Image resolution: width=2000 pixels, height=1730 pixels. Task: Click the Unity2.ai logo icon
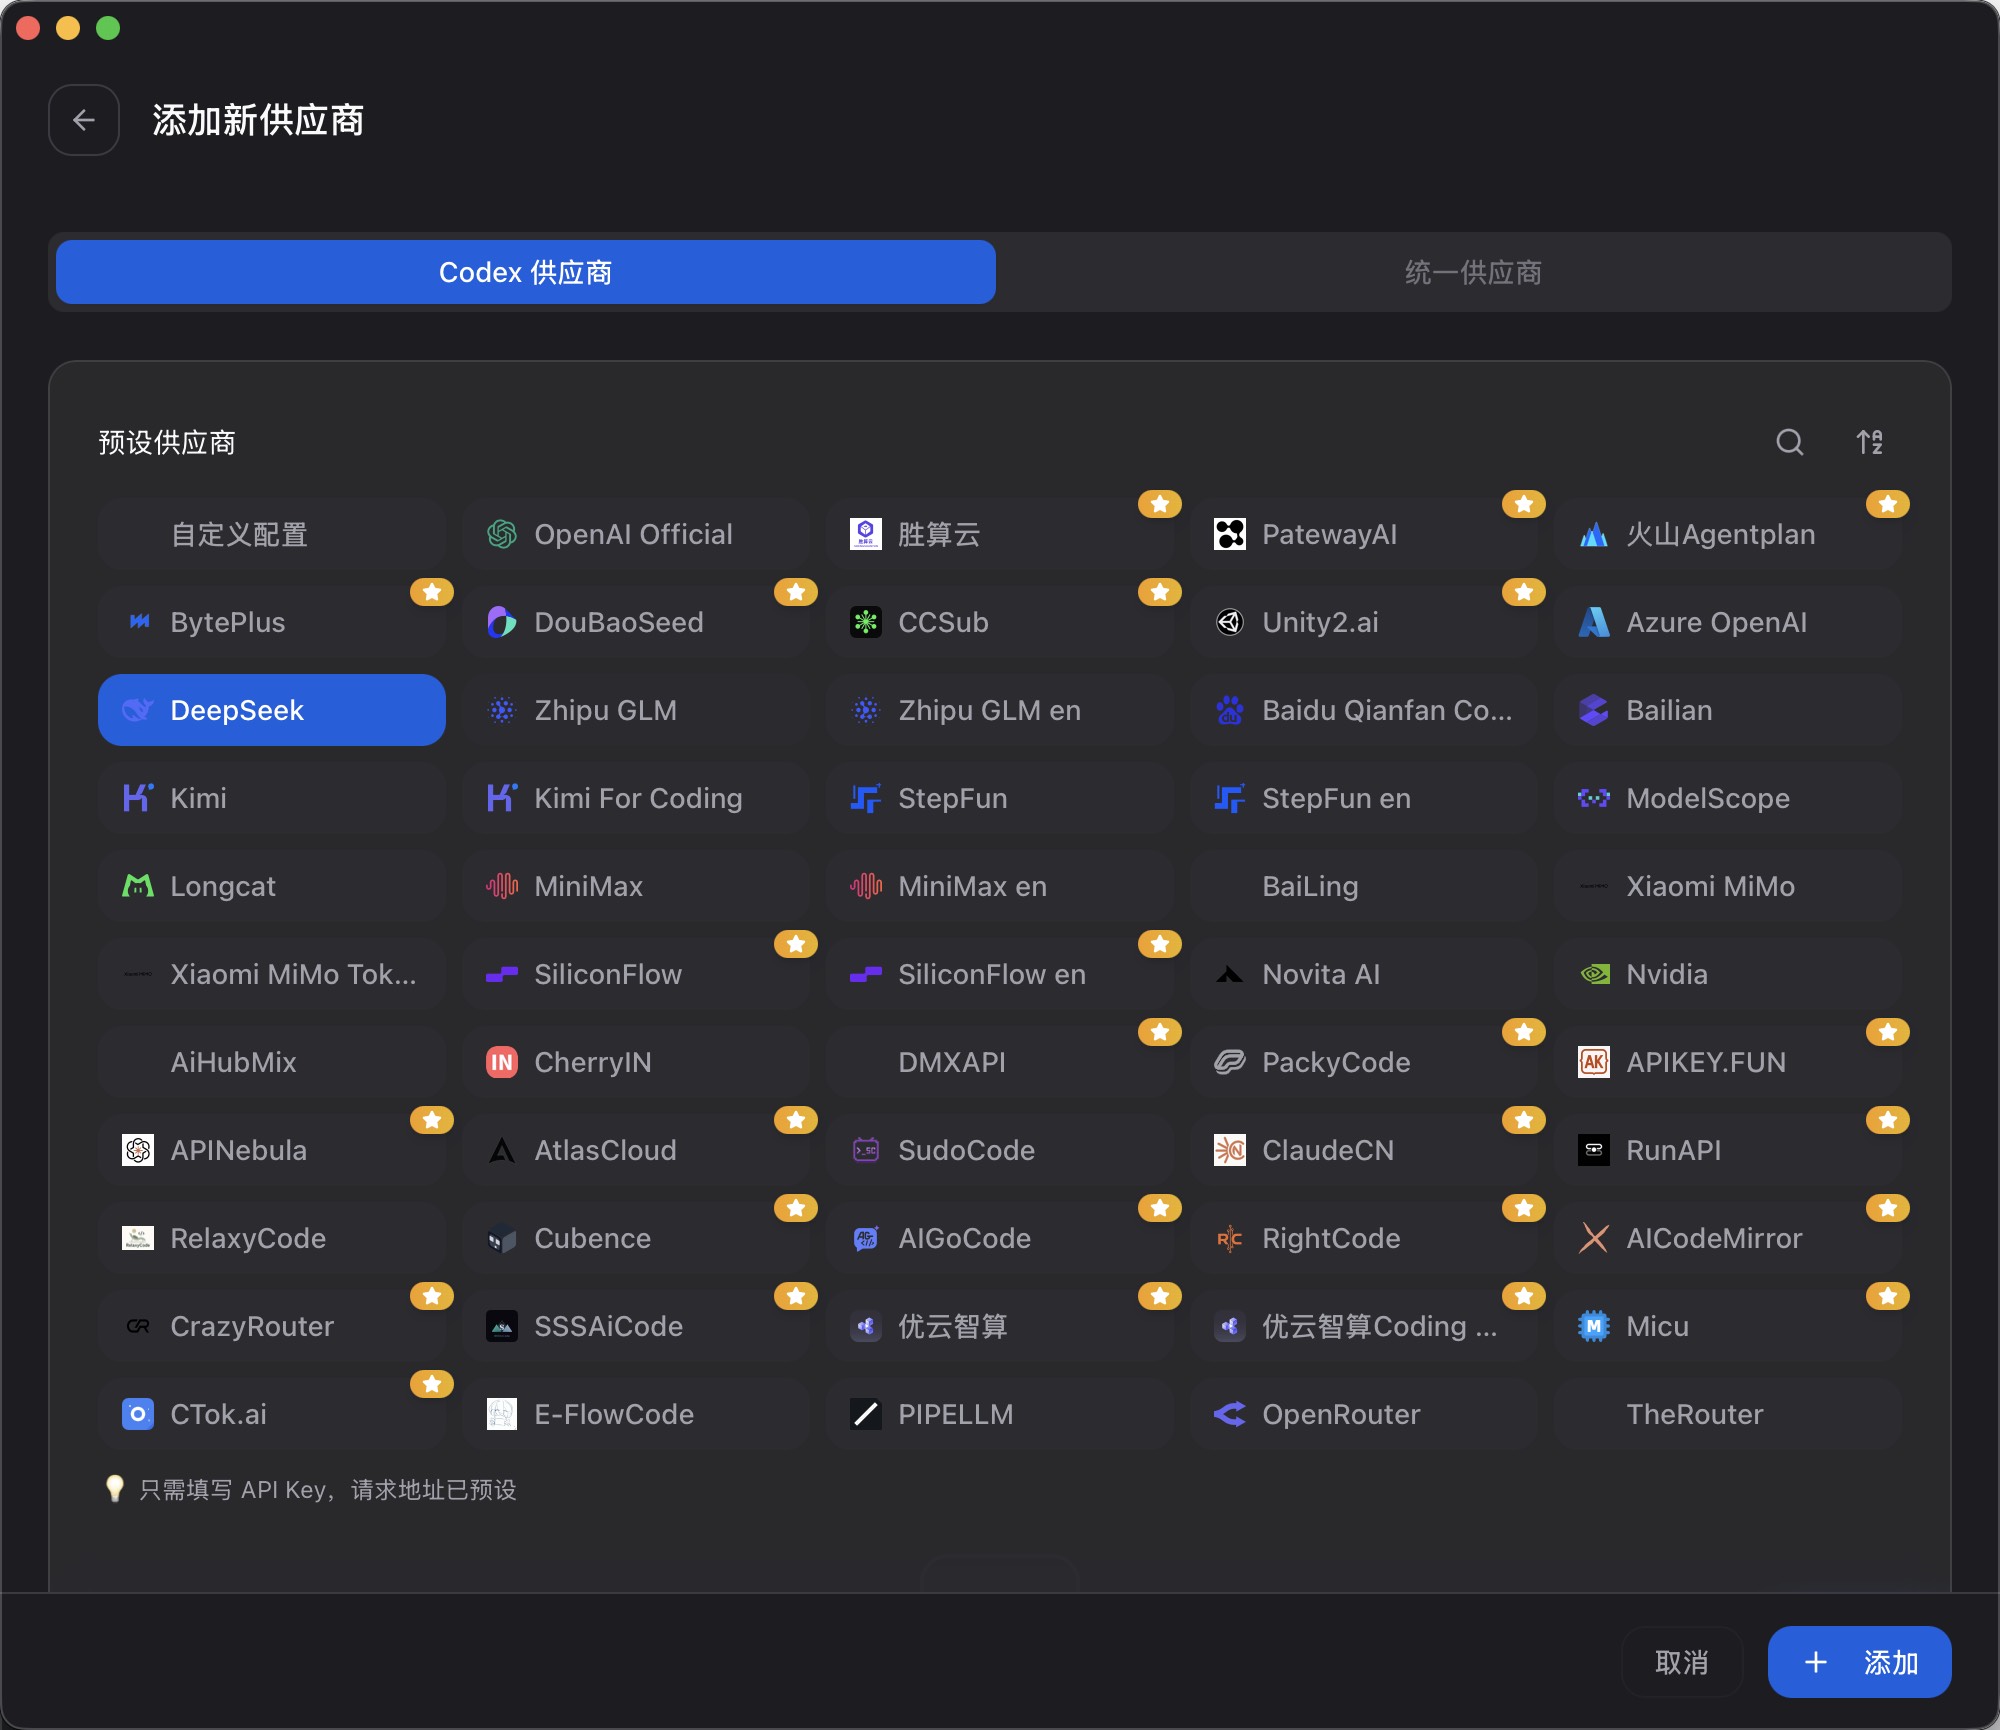pos(1230,622)
